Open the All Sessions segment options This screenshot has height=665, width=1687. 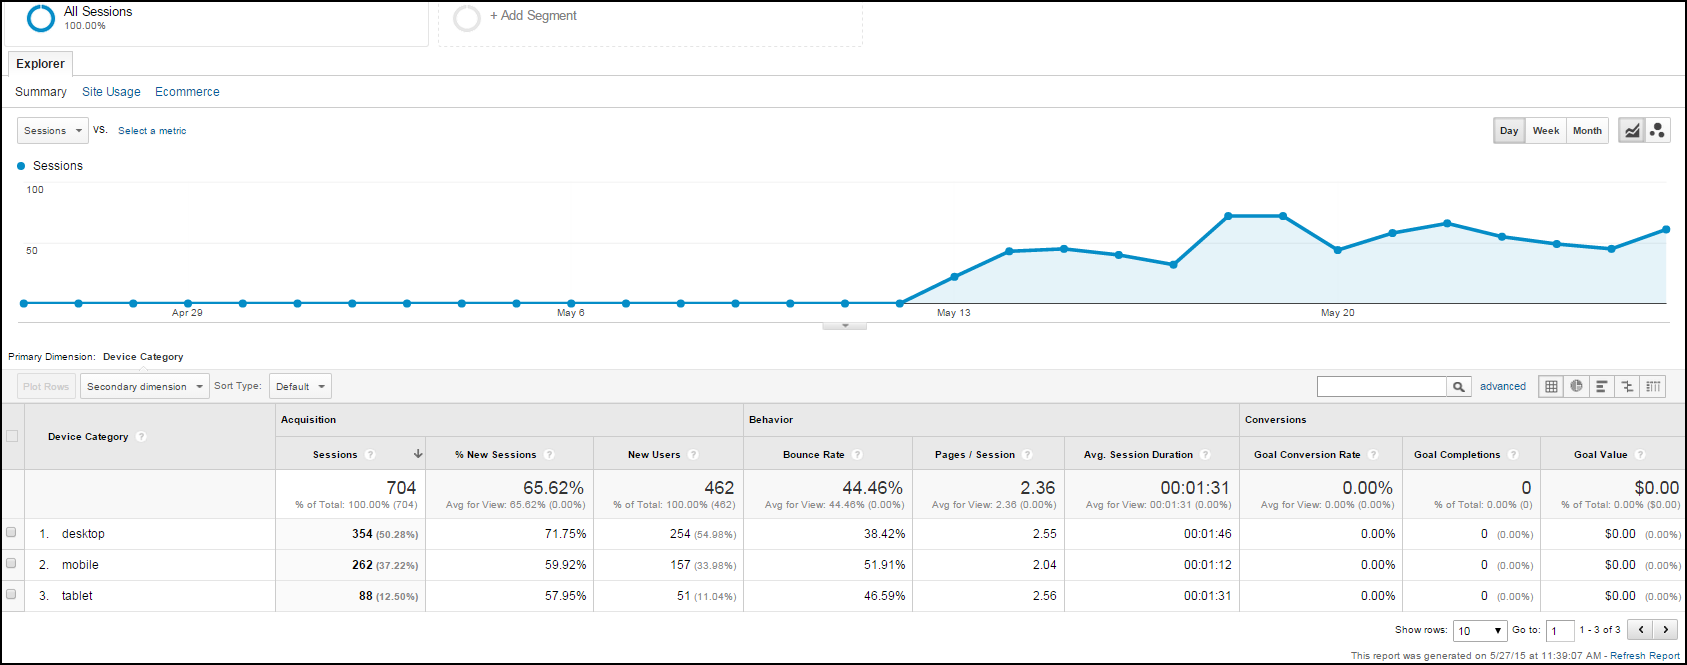[216, 22]
